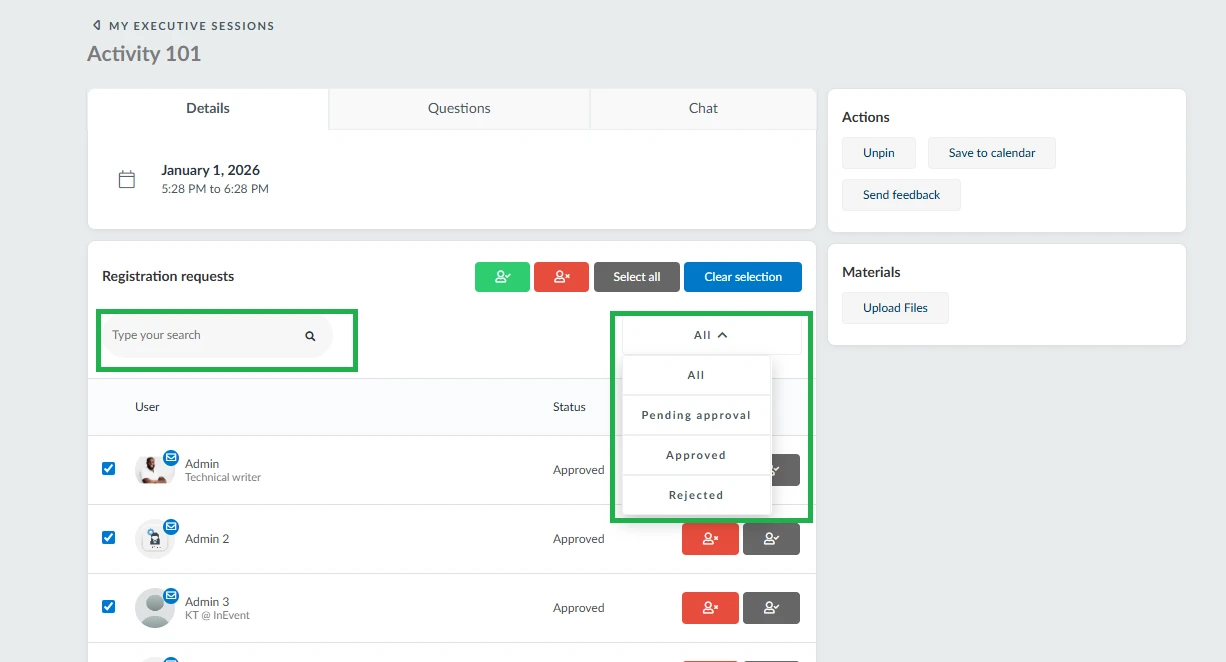Switch to the Questions tab

[458, 108]
